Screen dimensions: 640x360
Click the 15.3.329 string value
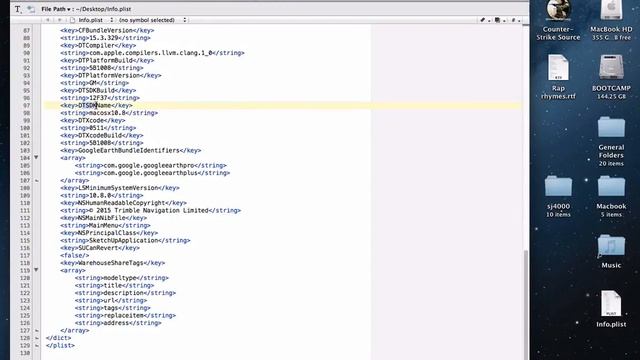pyautogui.click(x=105, y=38)
